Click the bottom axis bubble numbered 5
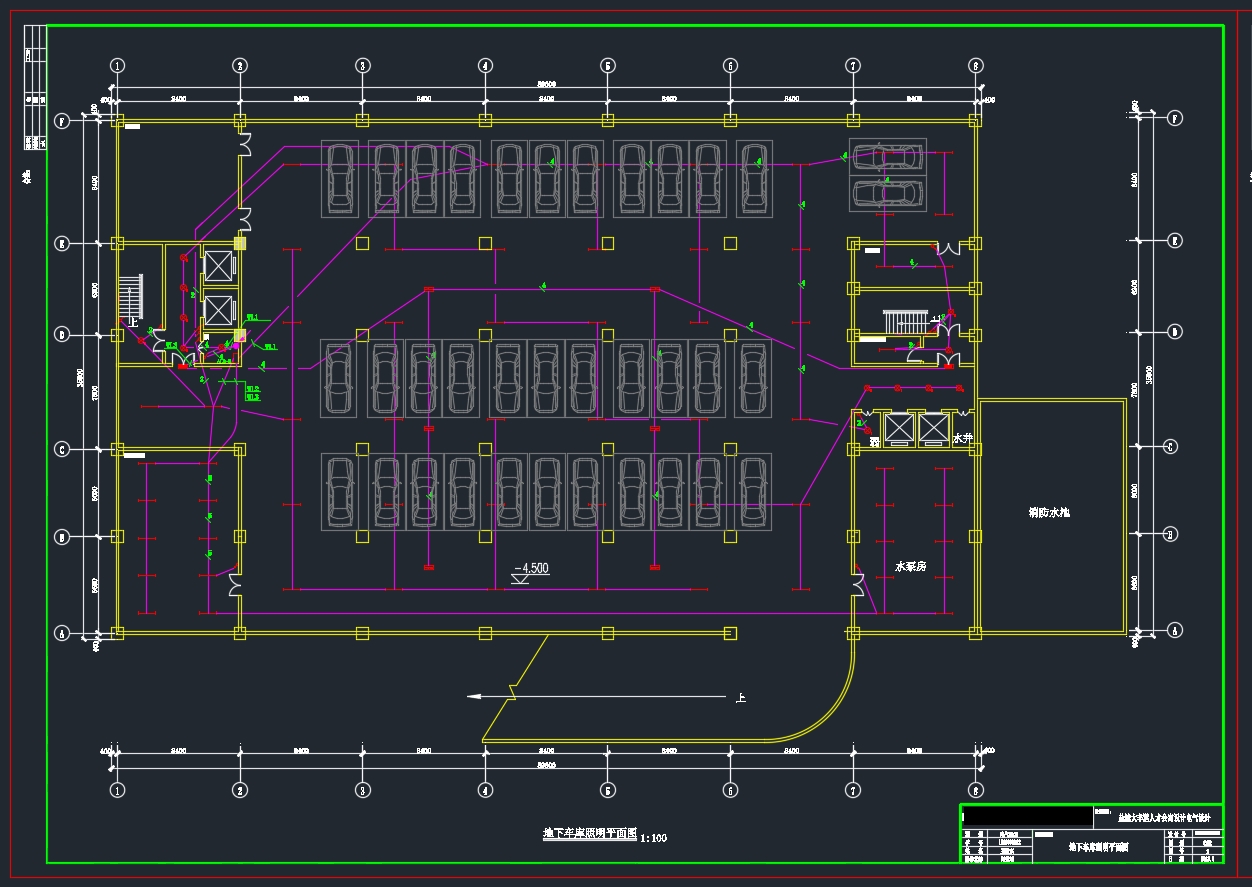Viewport: 1252px width, 887px height. 608,790
